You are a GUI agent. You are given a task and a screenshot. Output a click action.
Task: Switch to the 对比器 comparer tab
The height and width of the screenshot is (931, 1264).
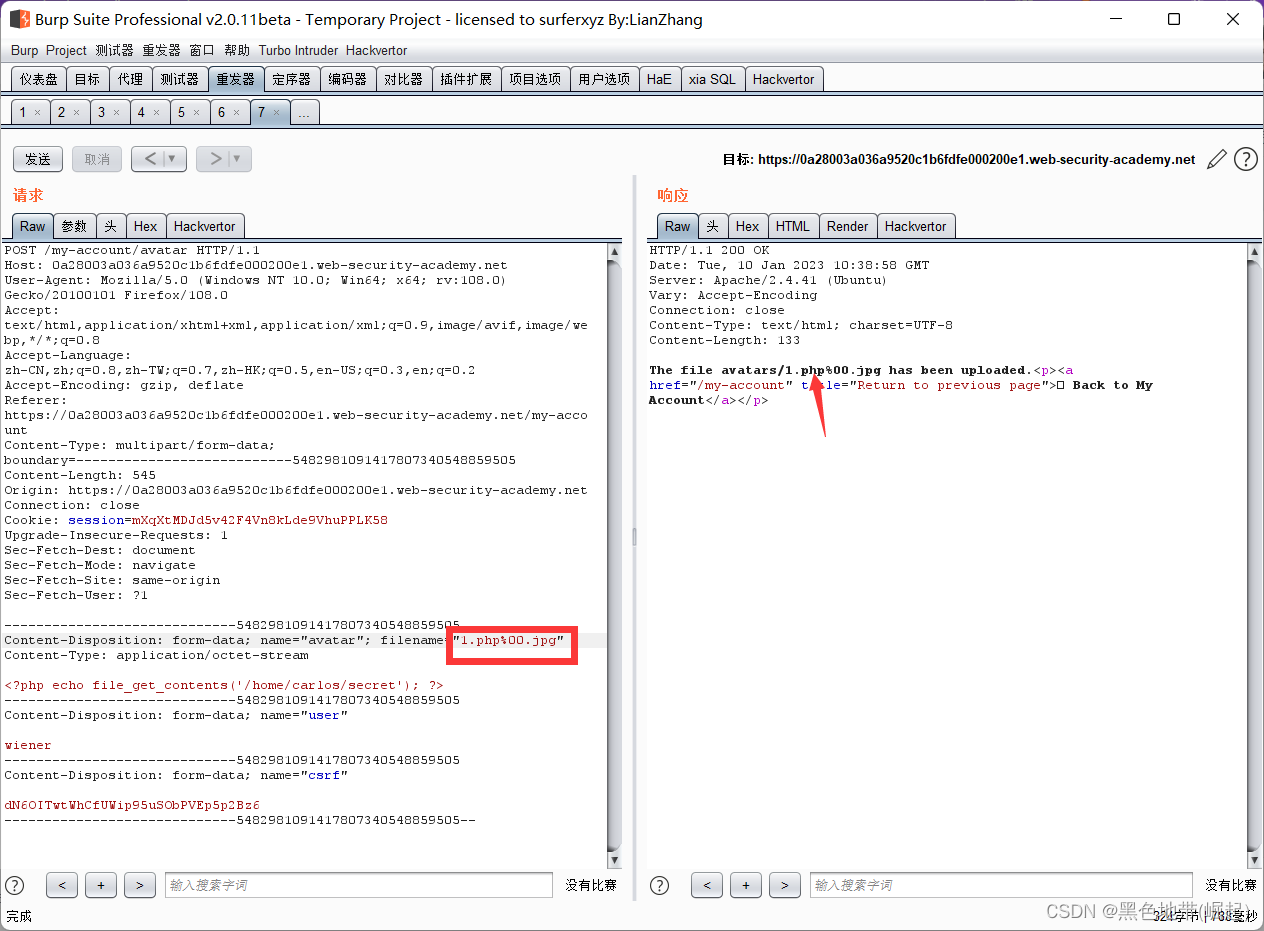click(x=404, y=79)
